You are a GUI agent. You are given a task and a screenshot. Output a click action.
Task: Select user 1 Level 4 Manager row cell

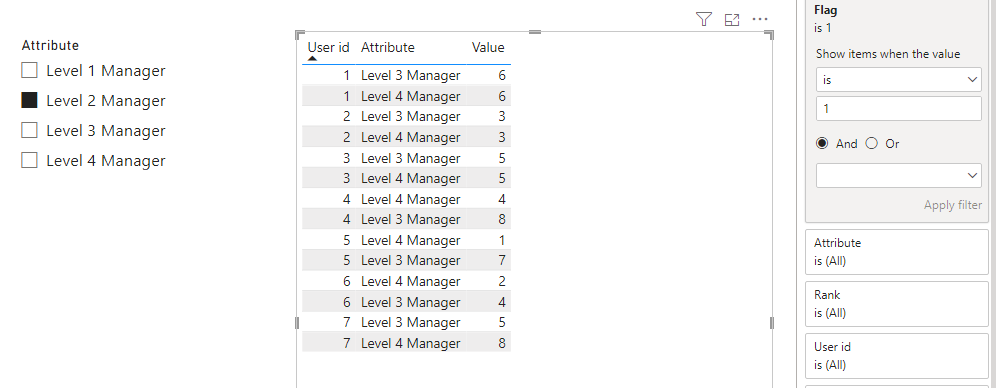coord(410,96)
